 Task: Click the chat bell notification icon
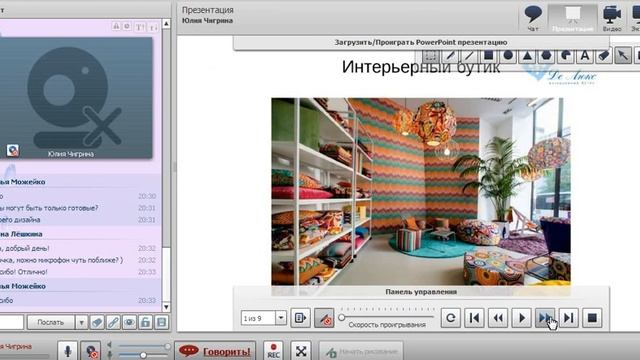pyautogui.click(x=116, y=27)
